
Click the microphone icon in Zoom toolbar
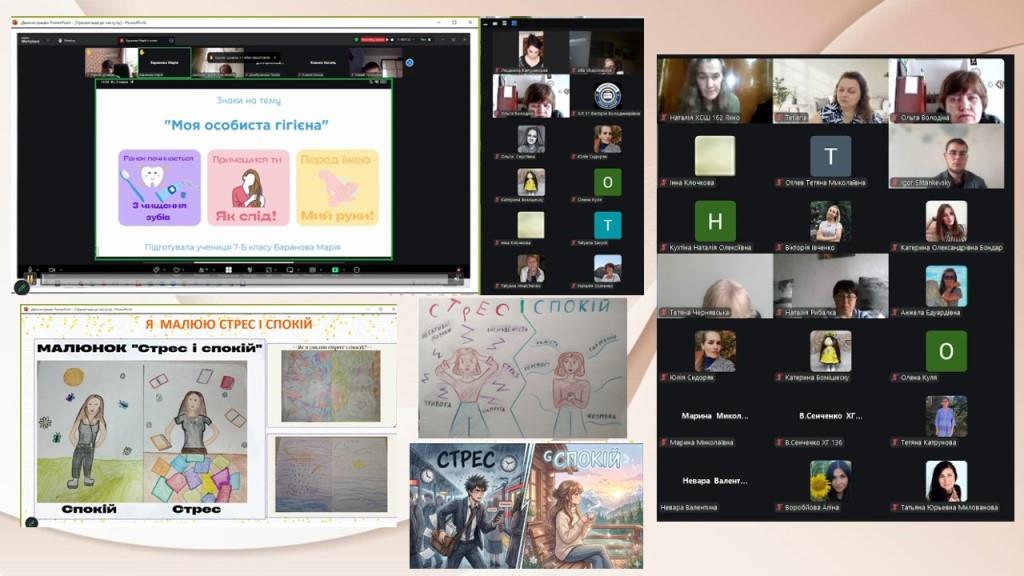pos(32,269)
